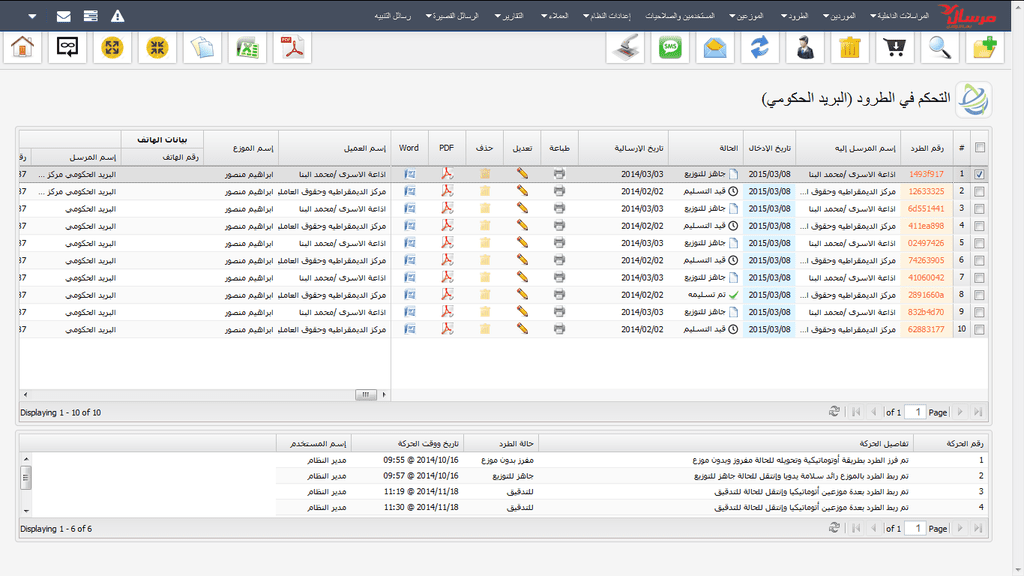1024x576 pixels.
Task: Click the Home icon in the toolbar
Action: point(23,47)
